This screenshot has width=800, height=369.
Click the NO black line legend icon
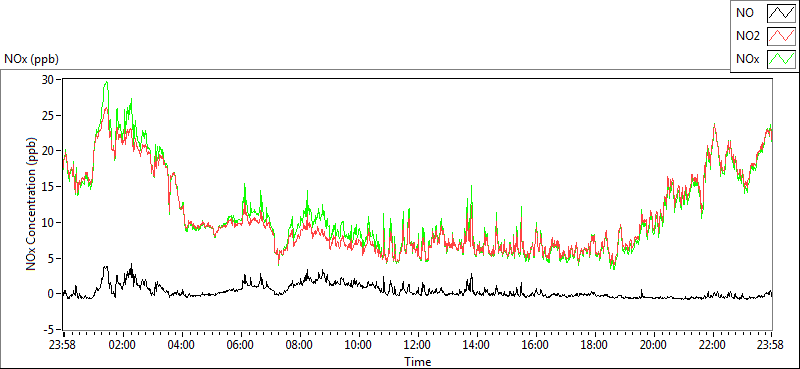point(782,13)
